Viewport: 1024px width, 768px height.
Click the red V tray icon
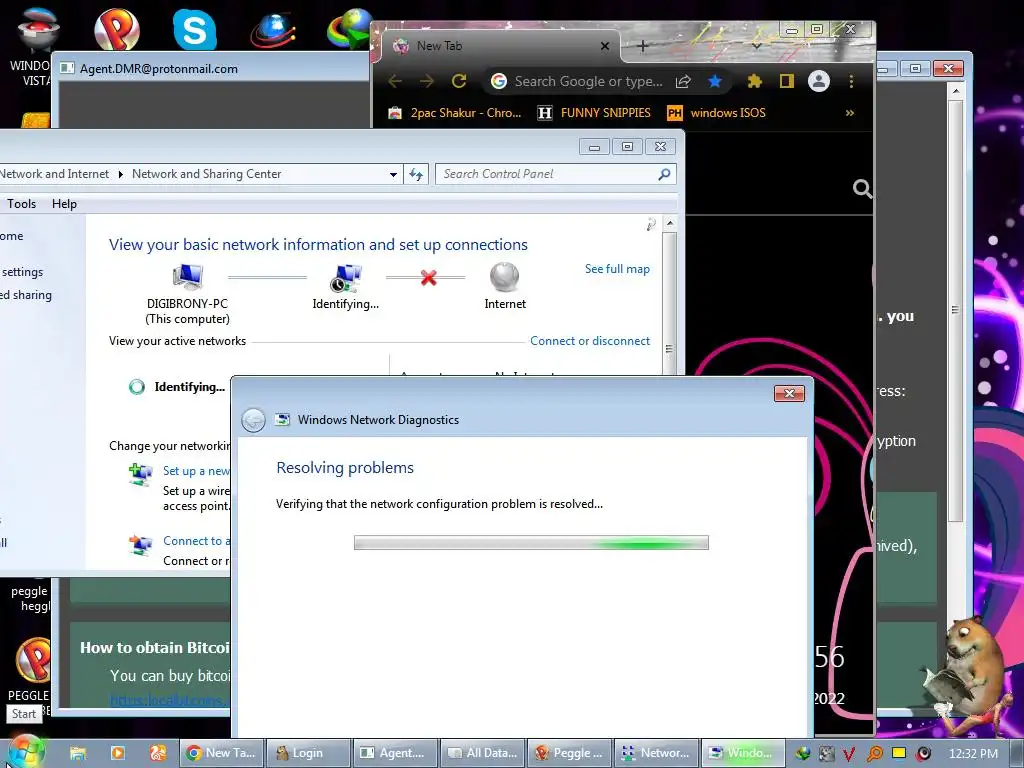pos(849,754)
